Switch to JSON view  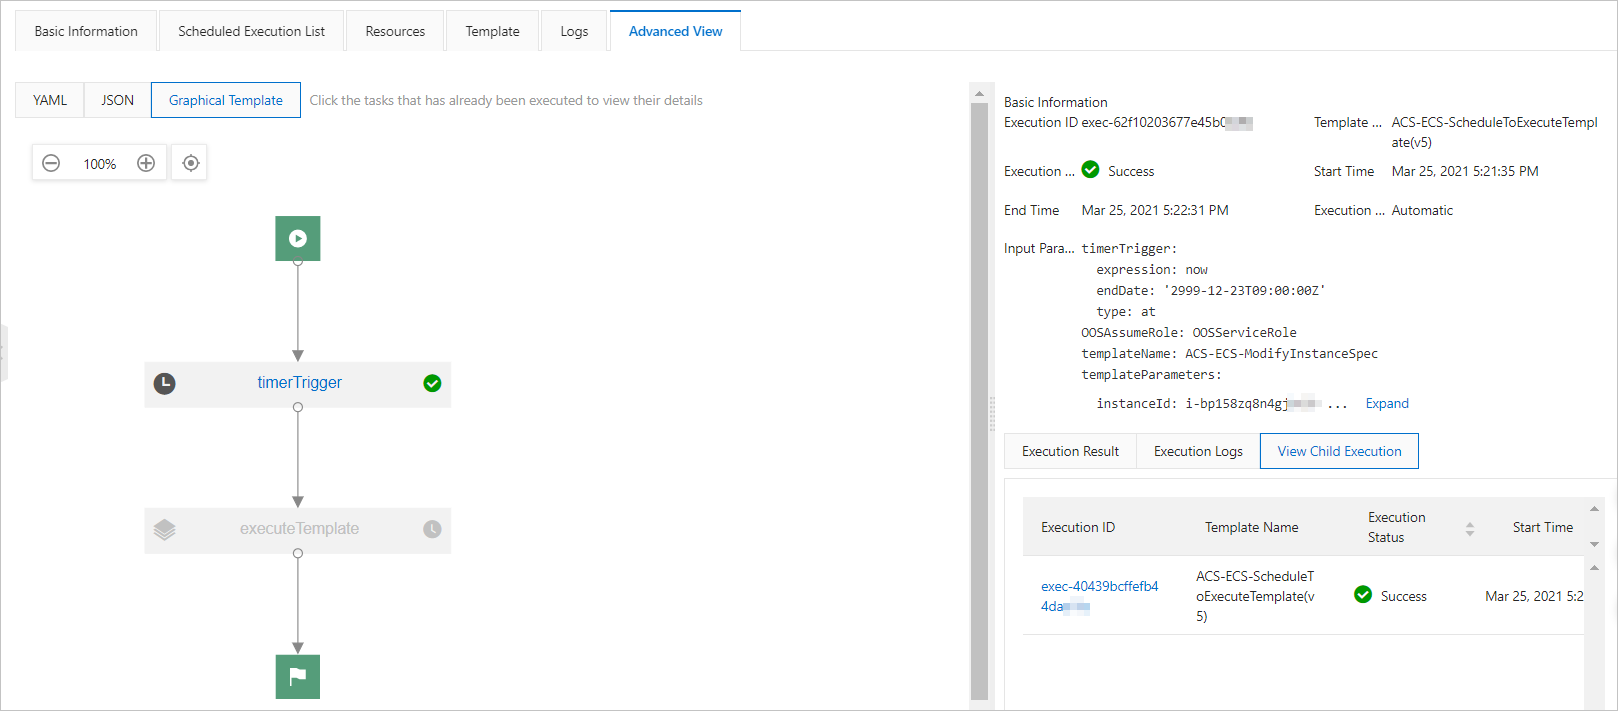click(117, 100)
